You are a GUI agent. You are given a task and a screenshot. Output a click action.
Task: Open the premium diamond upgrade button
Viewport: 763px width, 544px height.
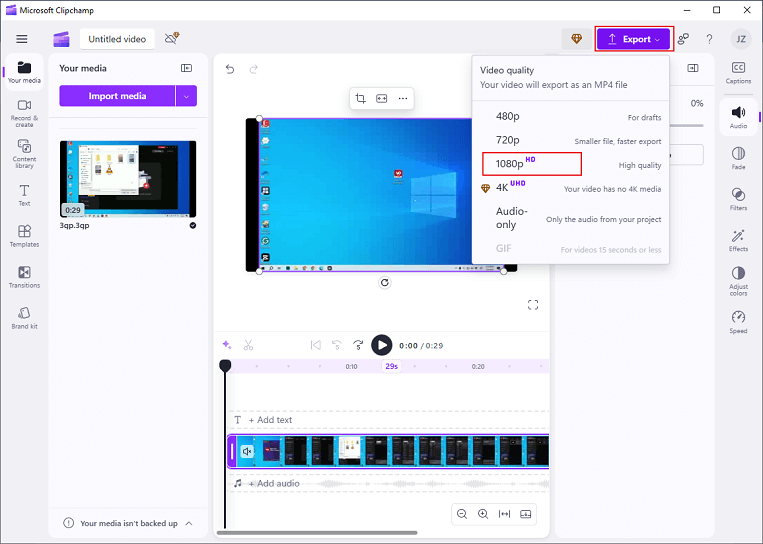pos(576,39)
